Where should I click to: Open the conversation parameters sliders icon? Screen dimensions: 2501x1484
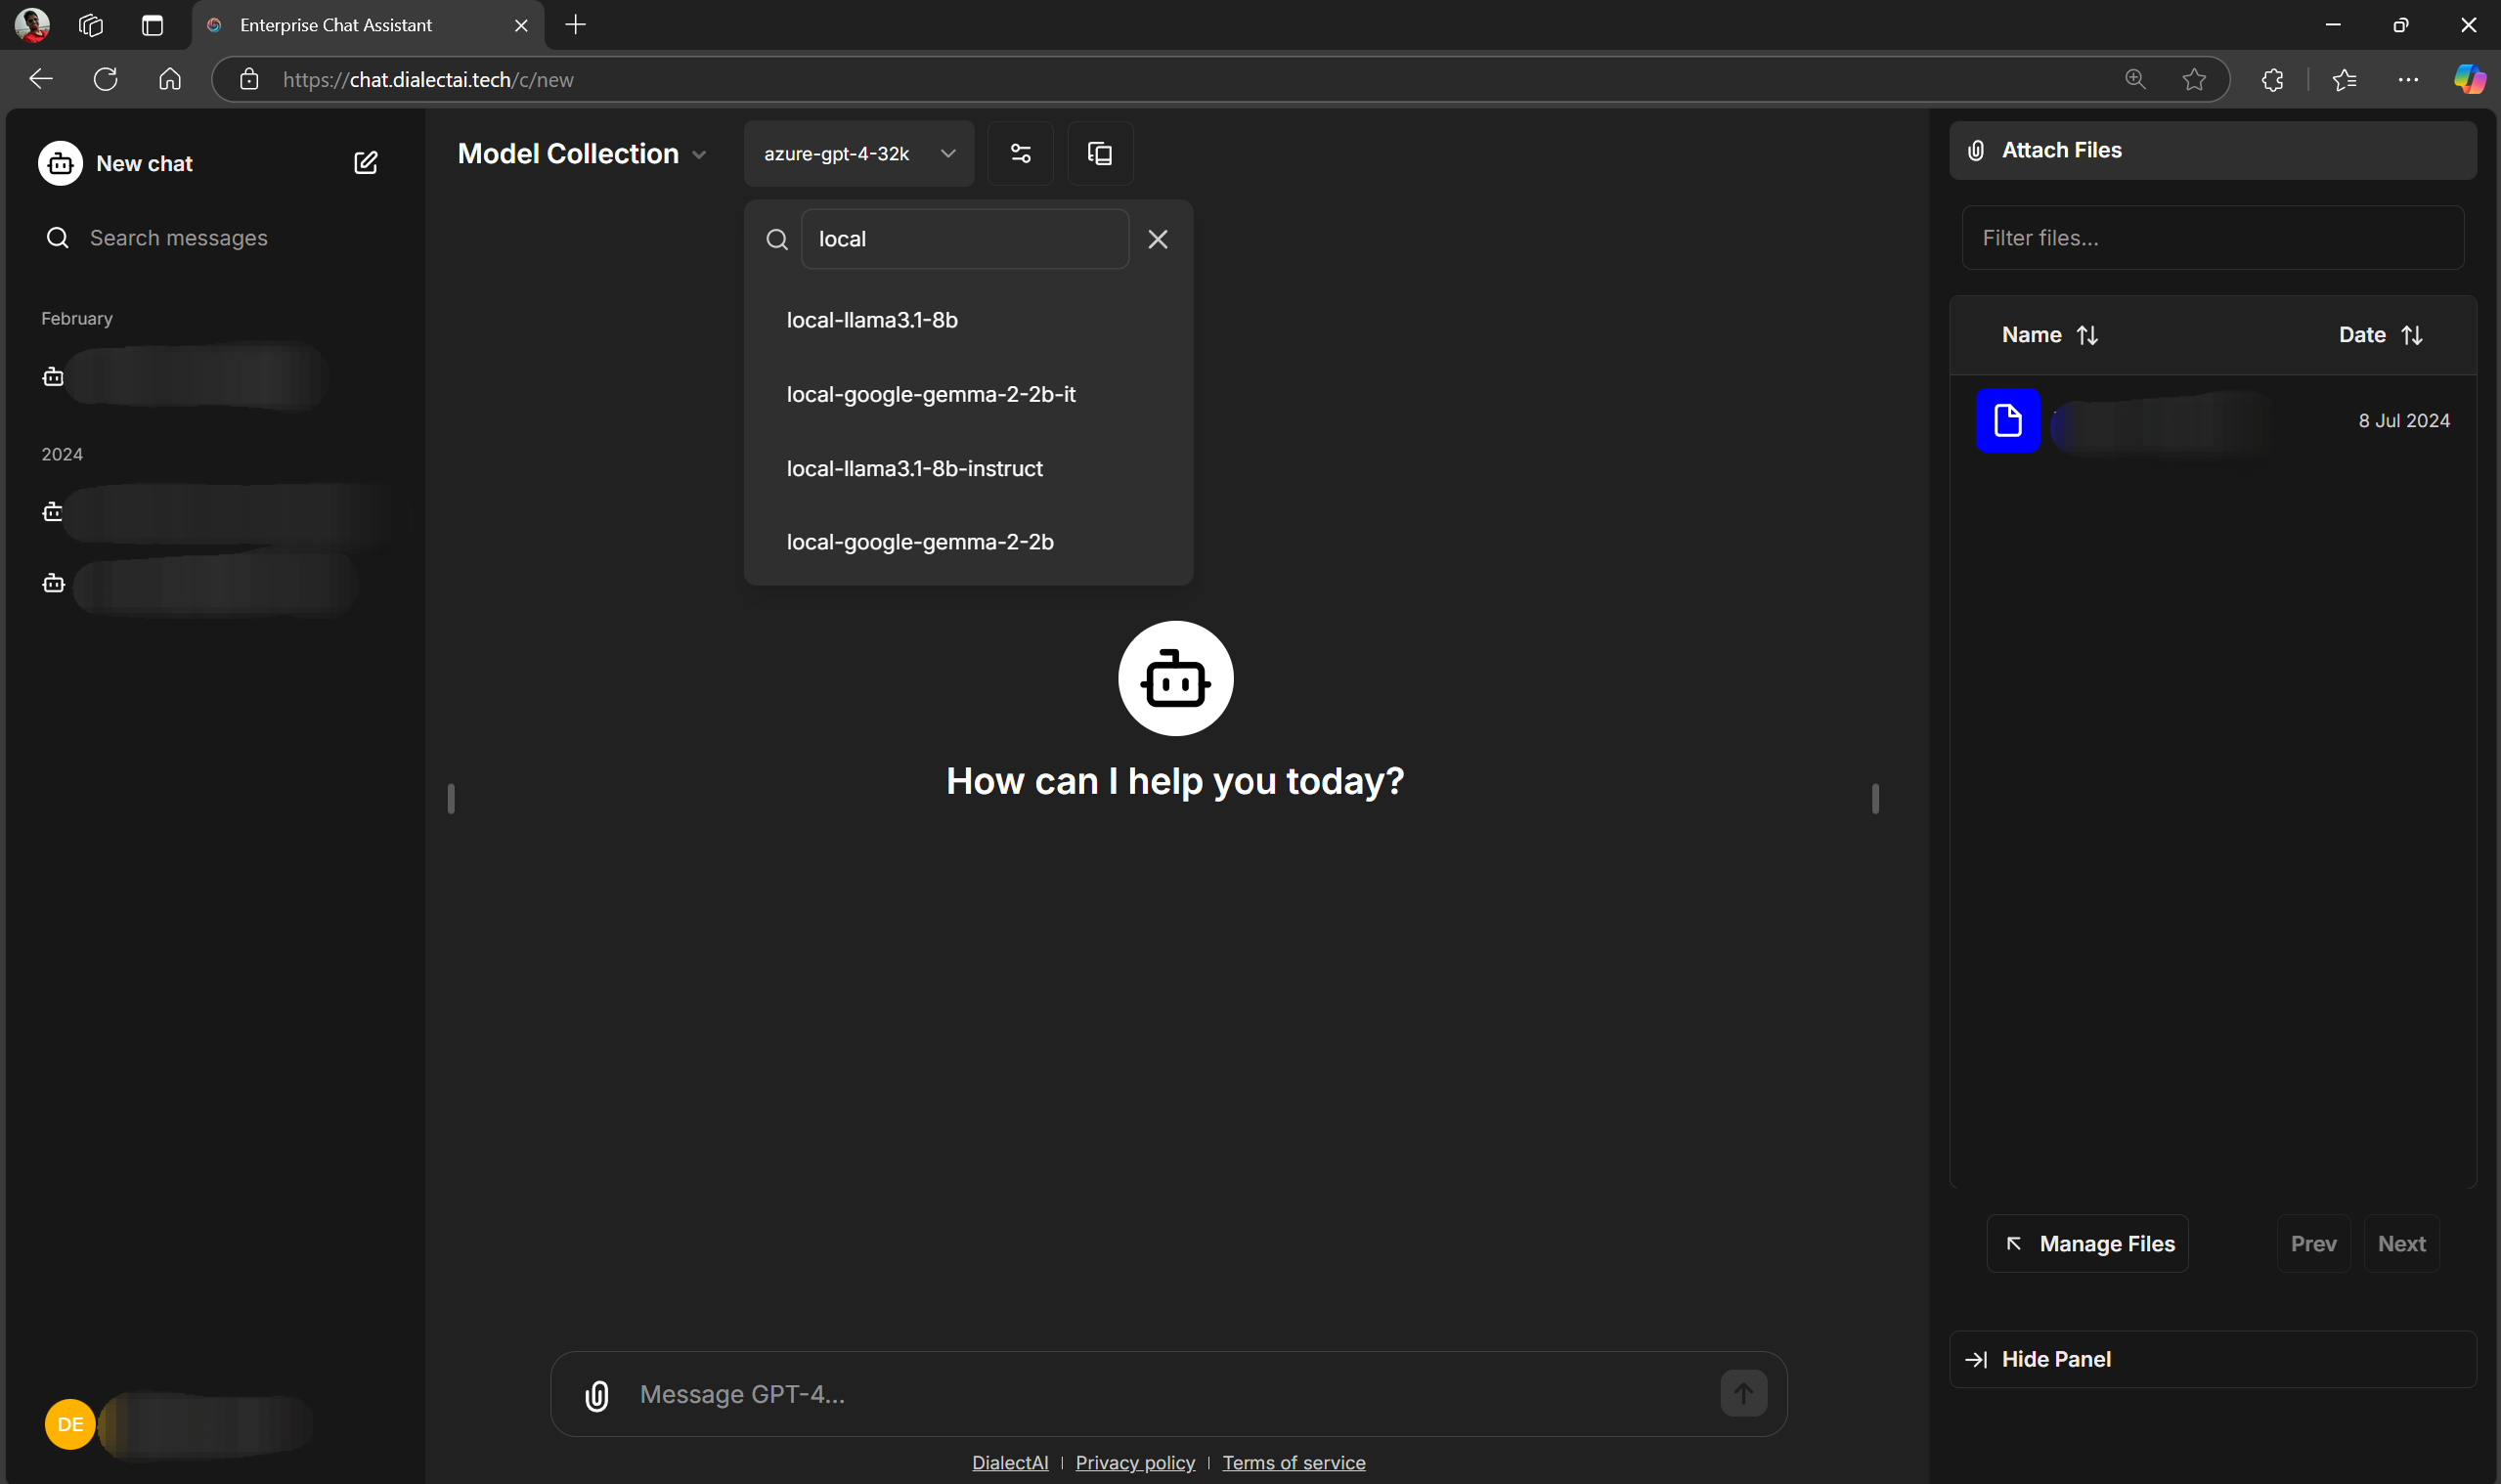click(1020, 154)
